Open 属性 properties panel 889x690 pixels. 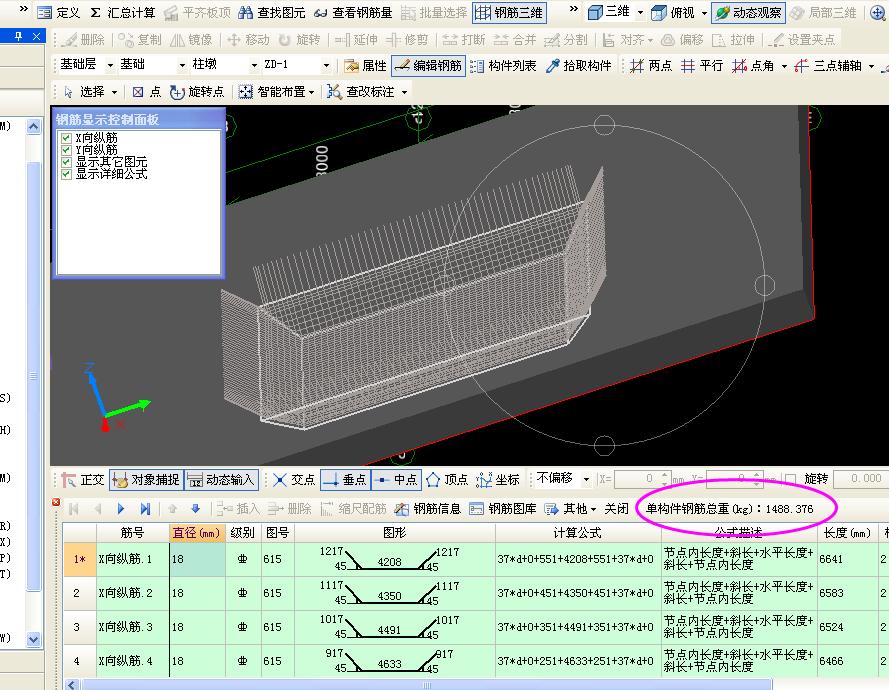pyautogui.click(x=366, y=66)
